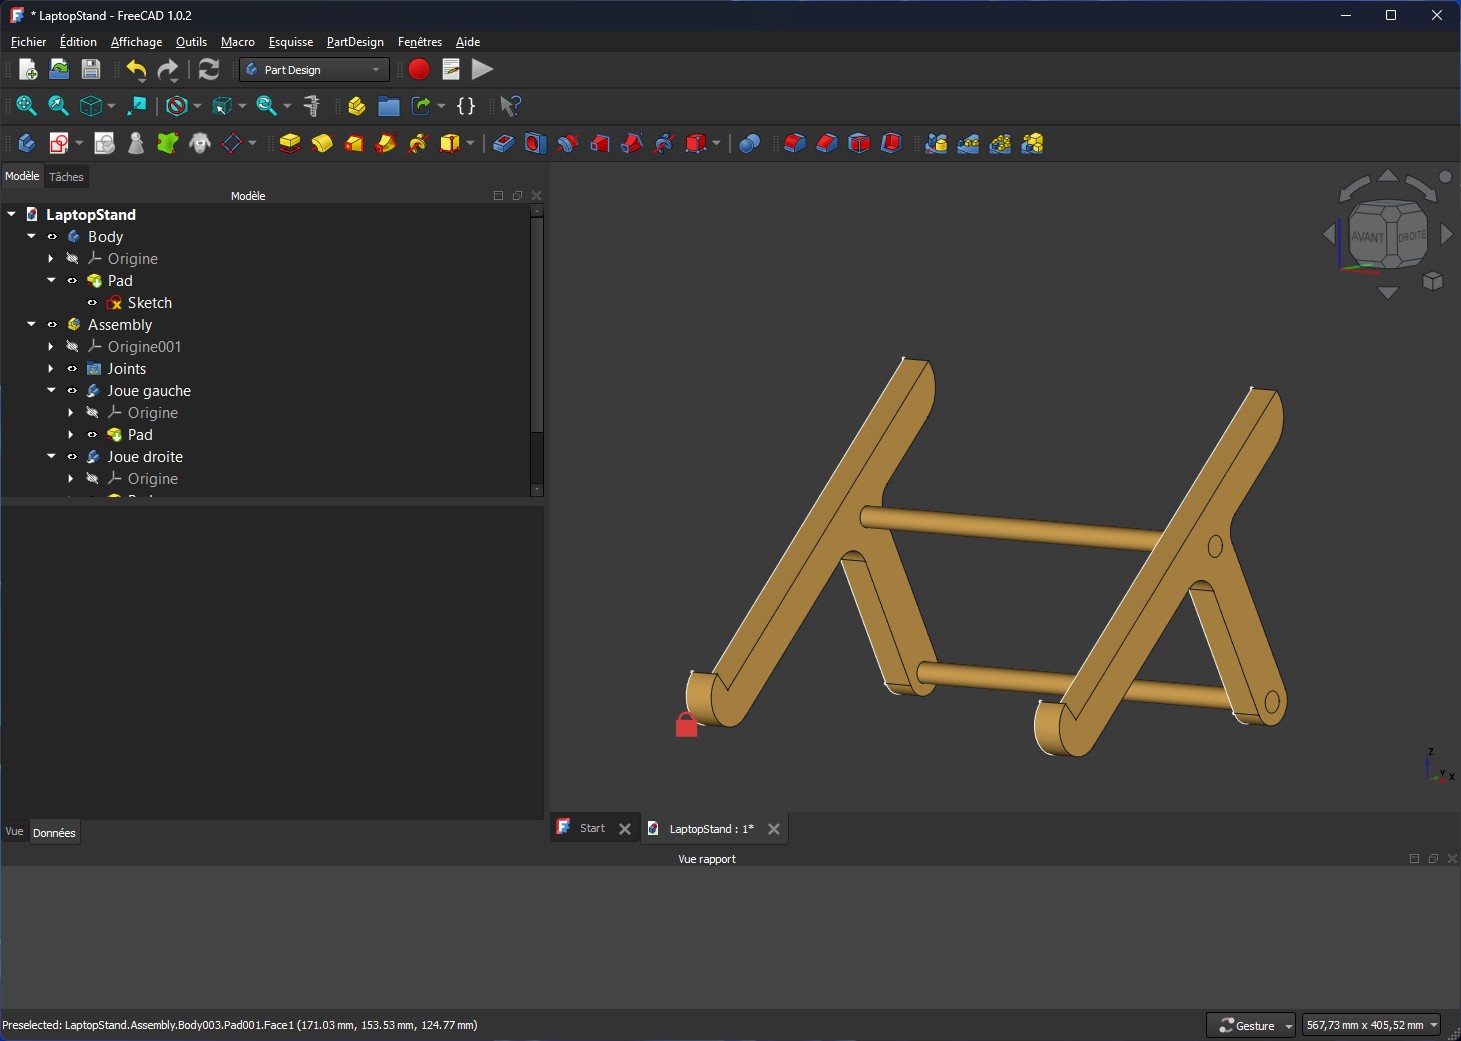The image size is (1461, 1041).
Task: Open the PartDesign menu
Action: pyautogui.click(x=354, y=42)
